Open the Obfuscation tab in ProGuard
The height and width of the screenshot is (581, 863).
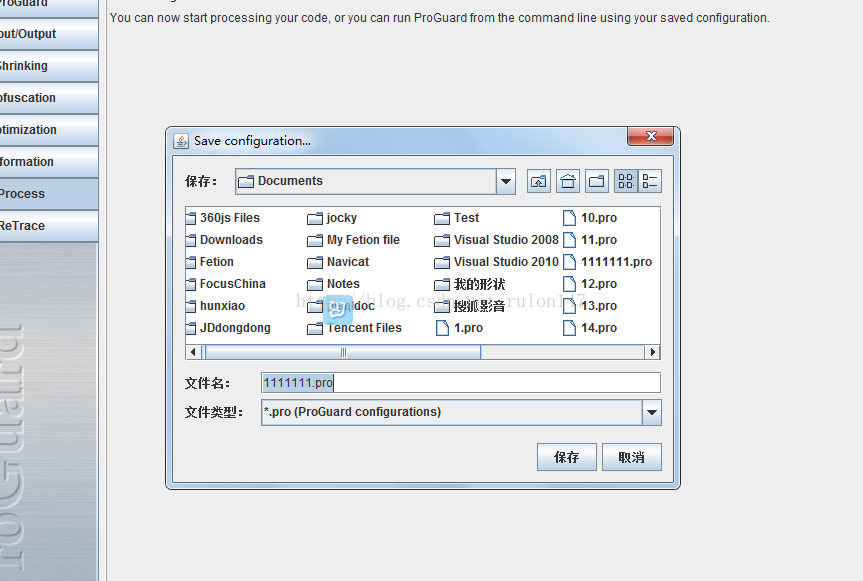(48, 97)
